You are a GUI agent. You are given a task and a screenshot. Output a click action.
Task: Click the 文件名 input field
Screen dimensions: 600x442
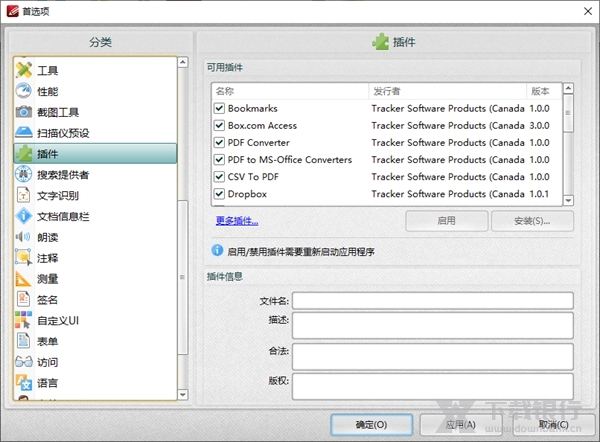(x=433, y=300)
